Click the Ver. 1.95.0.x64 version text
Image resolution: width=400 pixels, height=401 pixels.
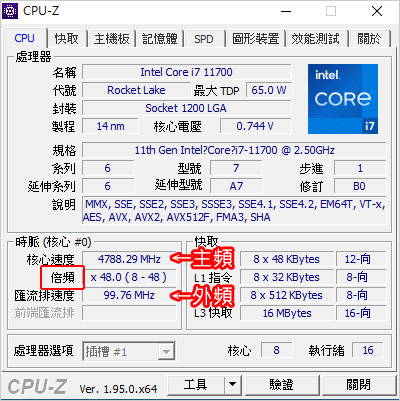click(x=118, y=389)
